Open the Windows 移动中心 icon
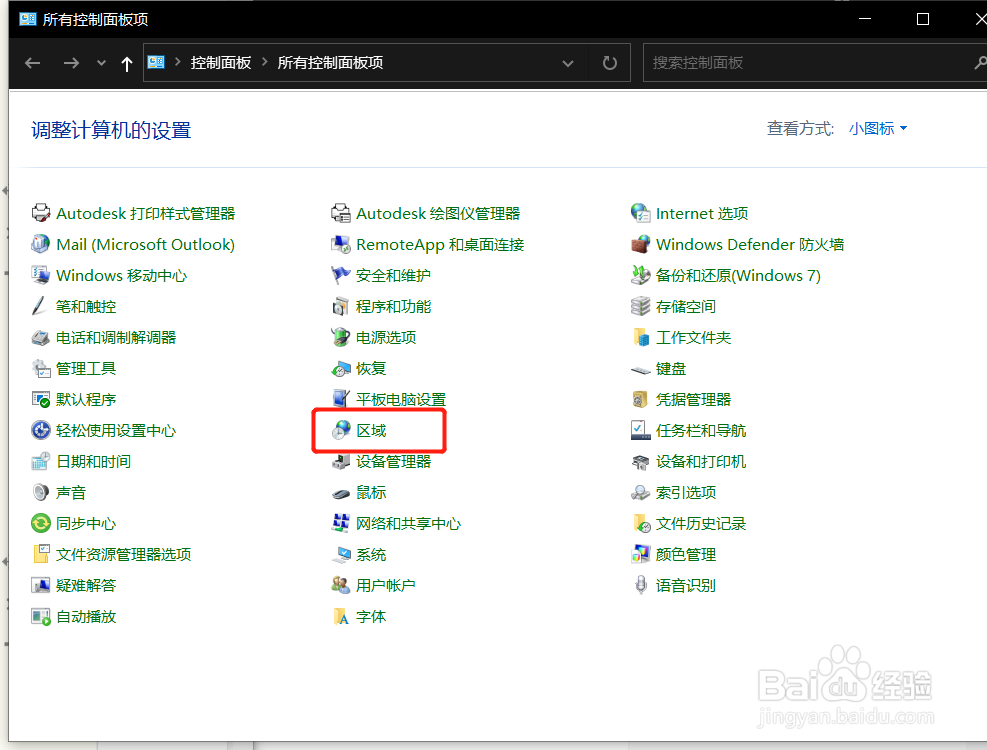 (41, 275)
